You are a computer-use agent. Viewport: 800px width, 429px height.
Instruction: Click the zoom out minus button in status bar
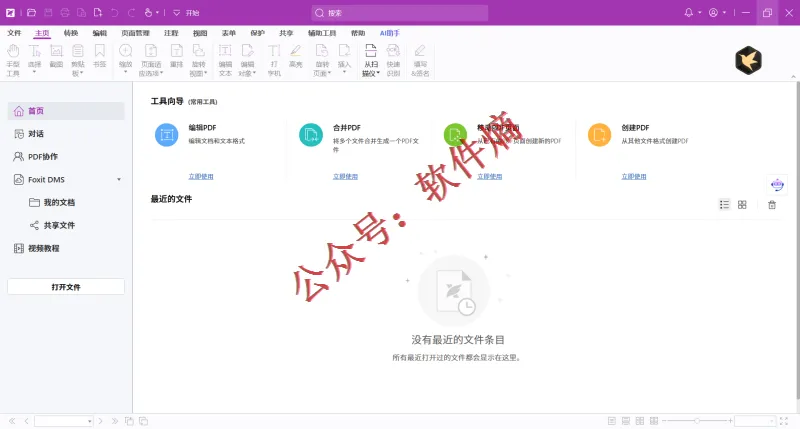(664, 421)
